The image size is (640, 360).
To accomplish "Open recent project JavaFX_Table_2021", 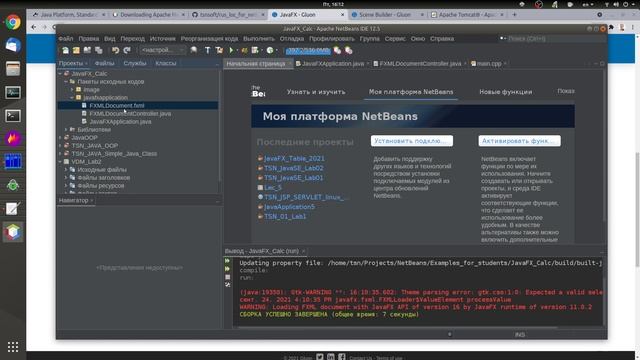I will pos(294,158).
